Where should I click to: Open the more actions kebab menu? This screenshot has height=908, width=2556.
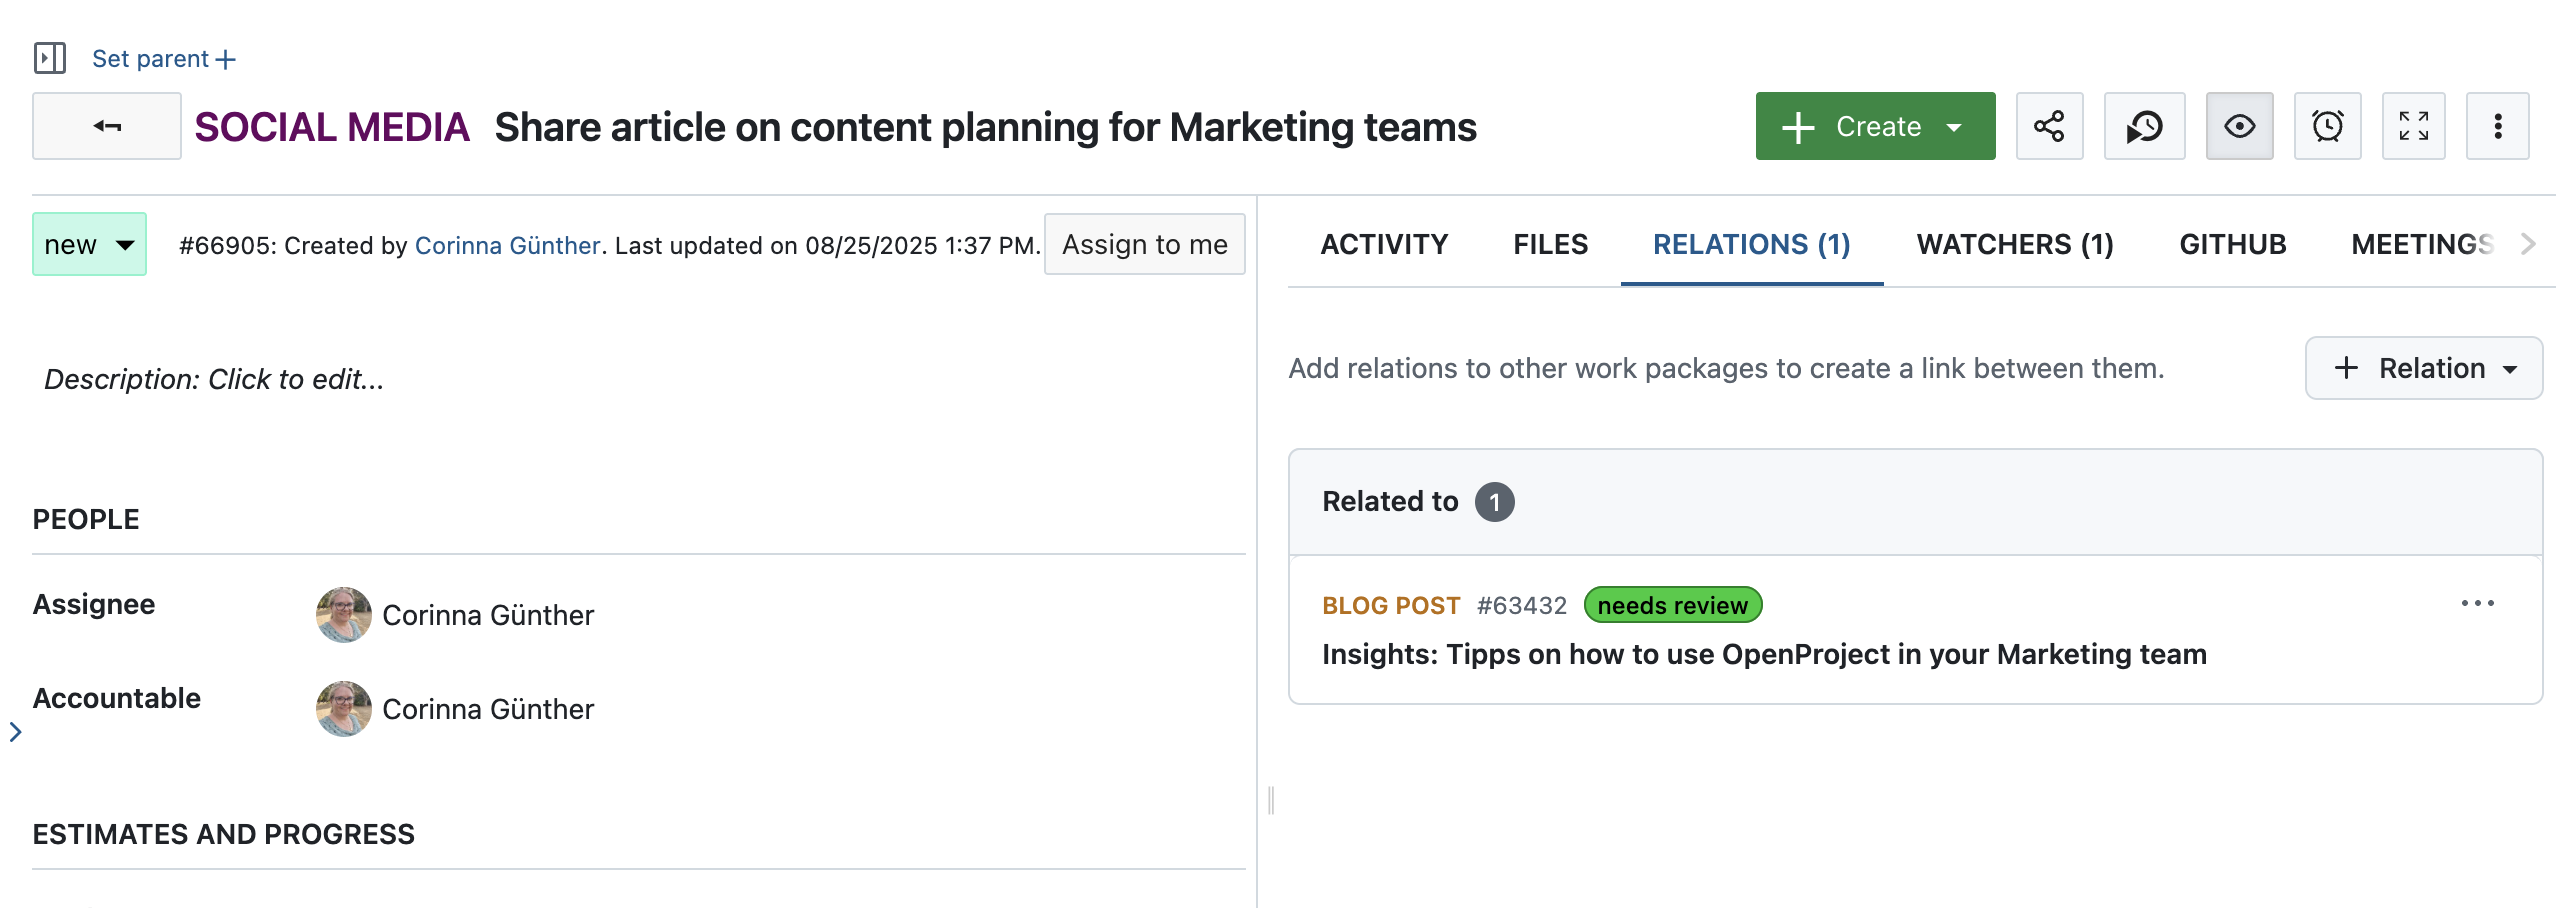click(x=2498, y=126)
